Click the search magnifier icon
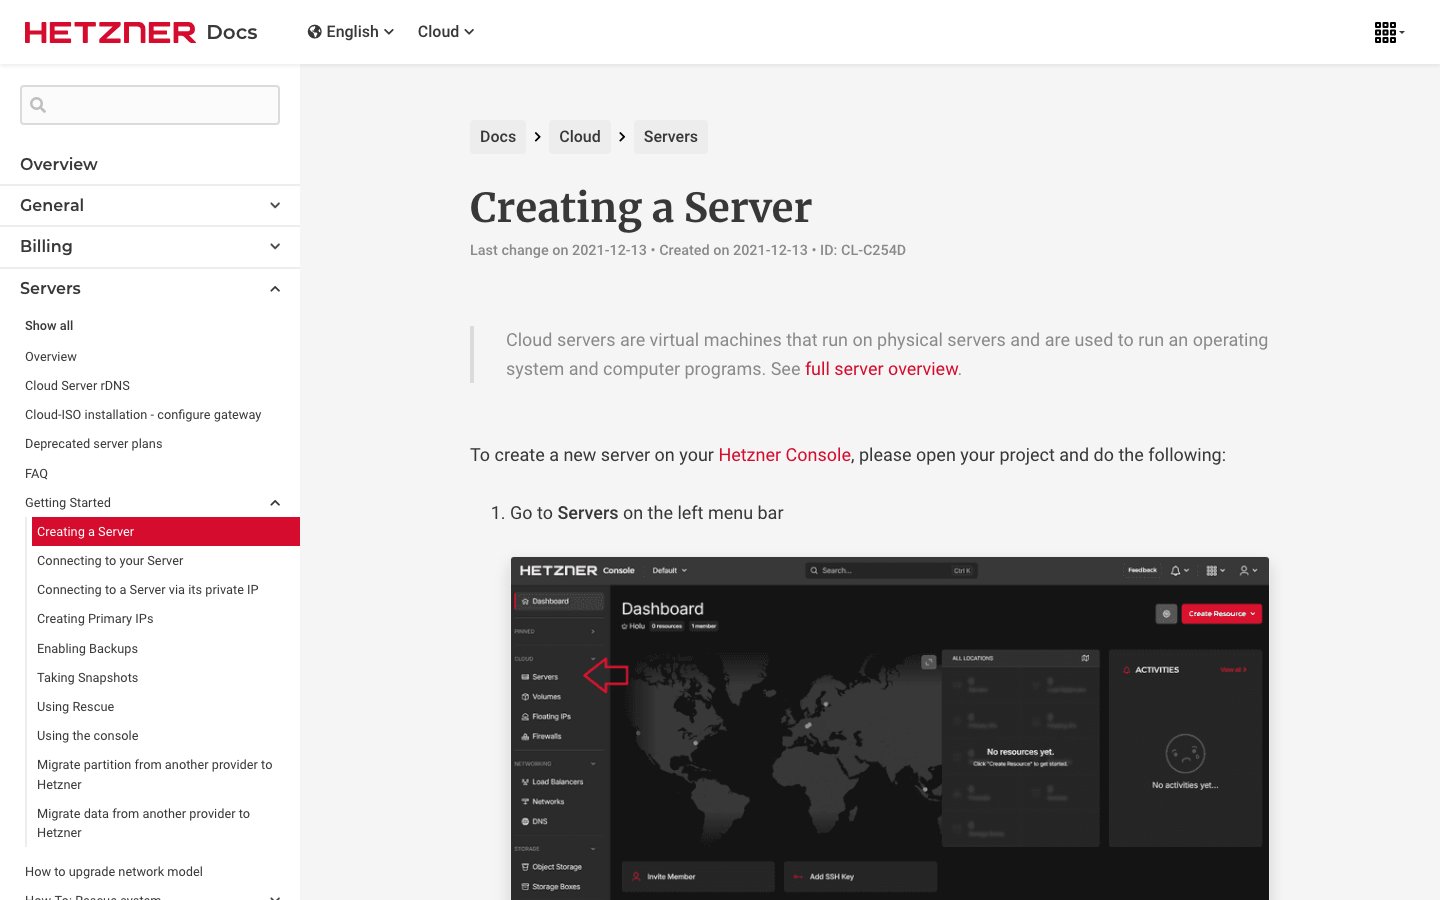Viewport: 1440px width, 900px height. tap(38, 105)
